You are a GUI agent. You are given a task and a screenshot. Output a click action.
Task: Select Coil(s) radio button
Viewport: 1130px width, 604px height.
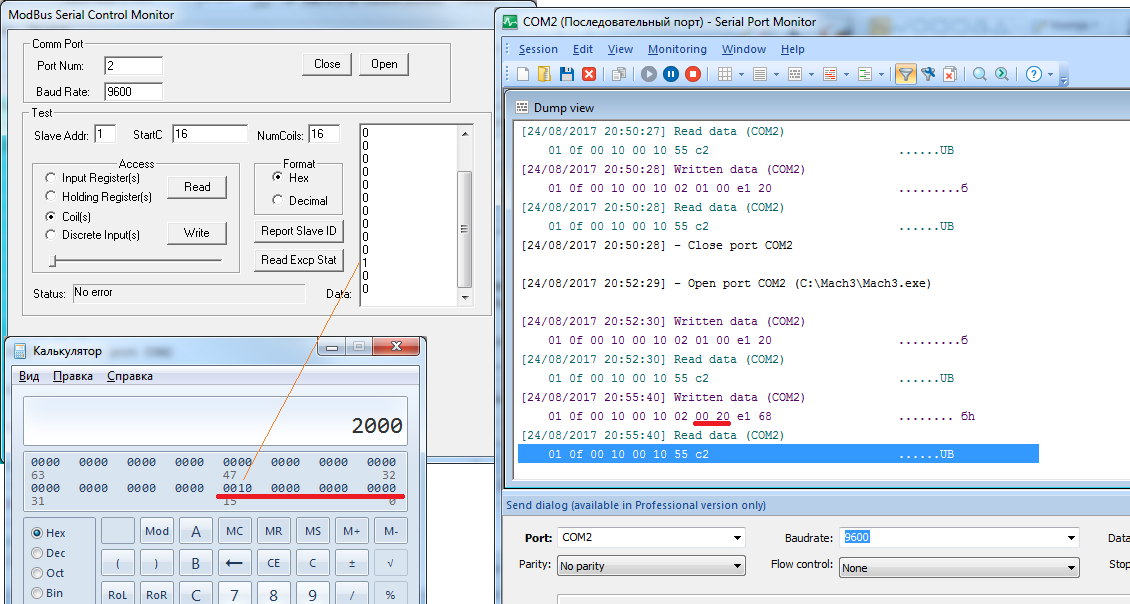tap(50, 216)
